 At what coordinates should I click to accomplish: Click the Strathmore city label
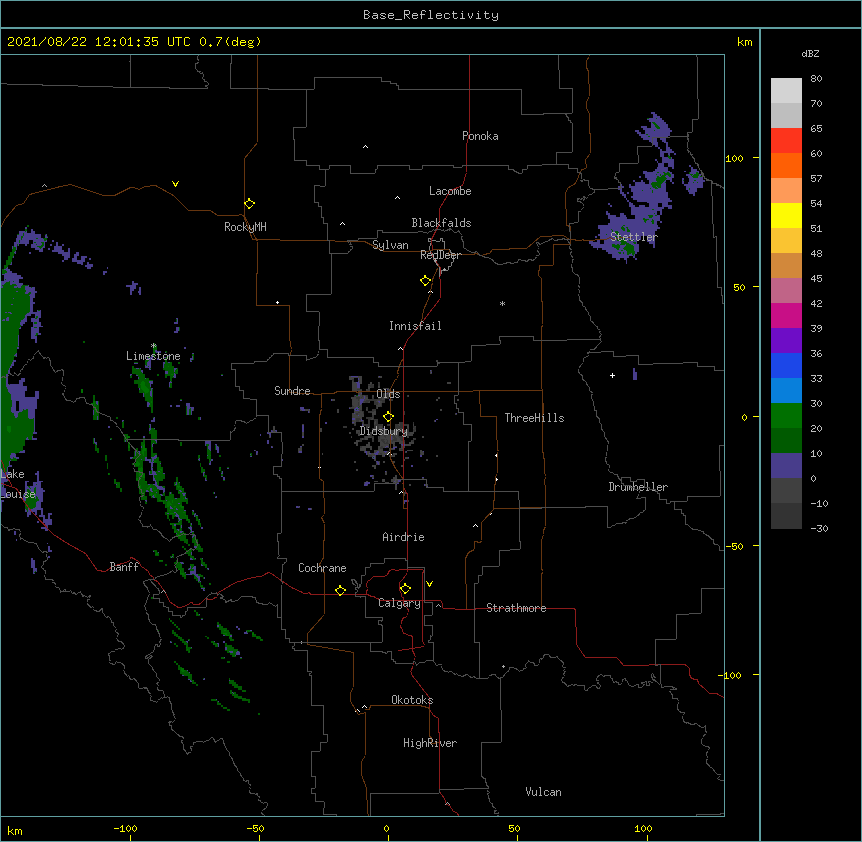pyautogui.click(x=516, y=608)
